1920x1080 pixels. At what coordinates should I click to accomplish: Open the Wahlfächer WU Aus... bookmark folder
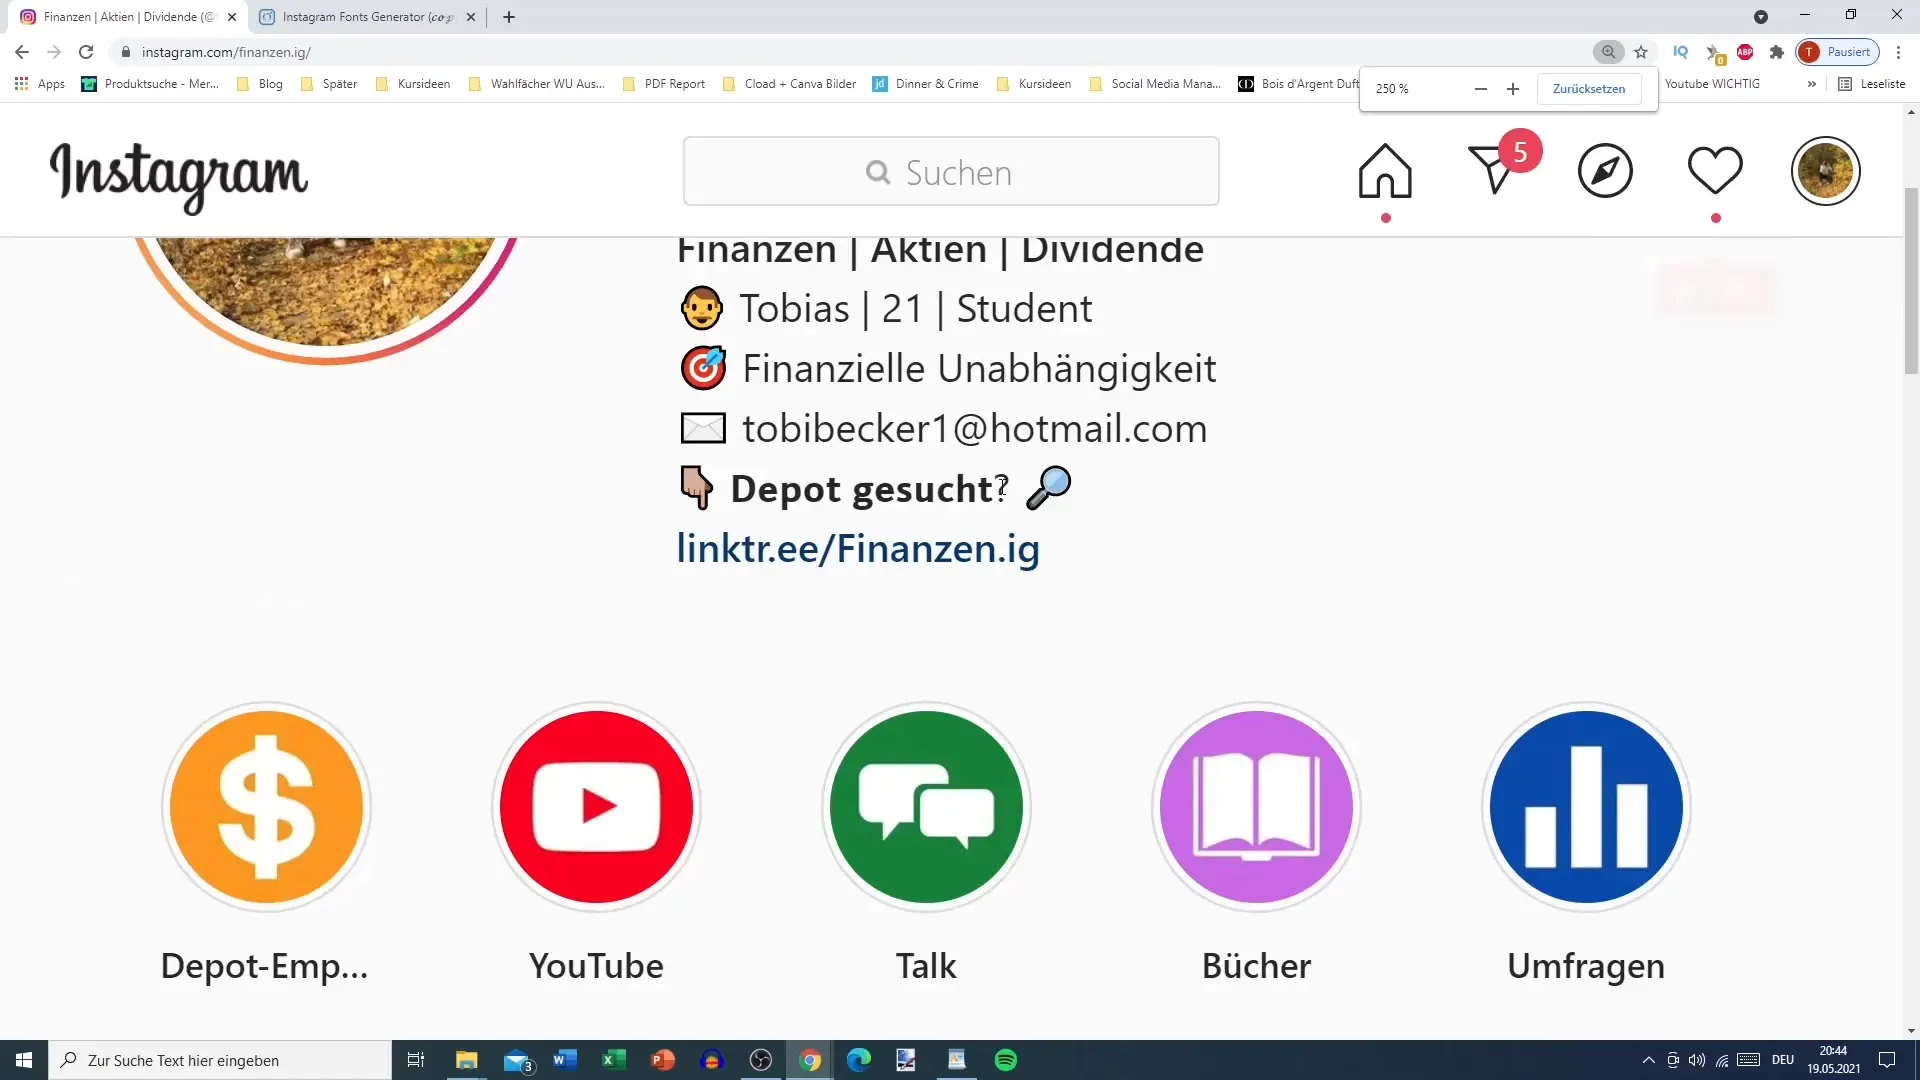pos(536,84)
